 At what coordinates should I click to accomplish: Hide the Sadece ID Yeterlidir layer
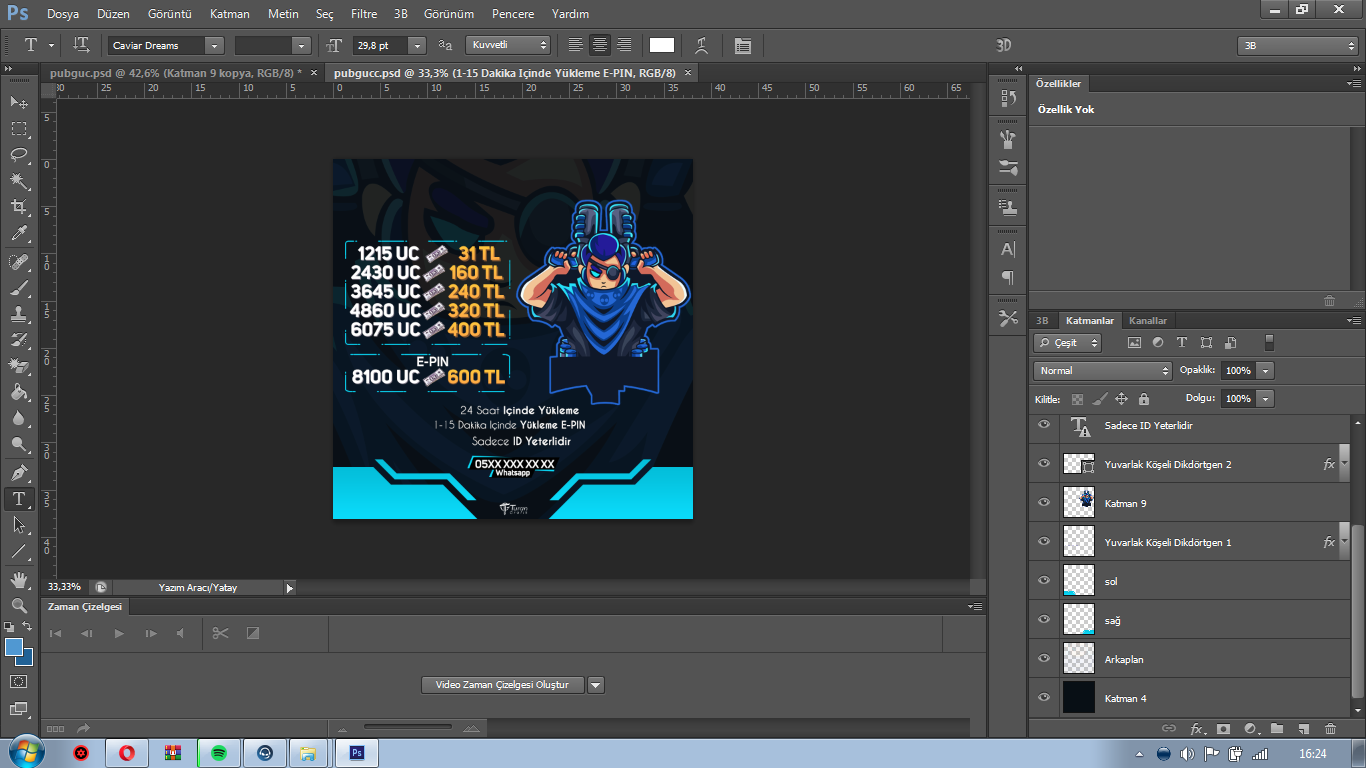coord(1044,425)
